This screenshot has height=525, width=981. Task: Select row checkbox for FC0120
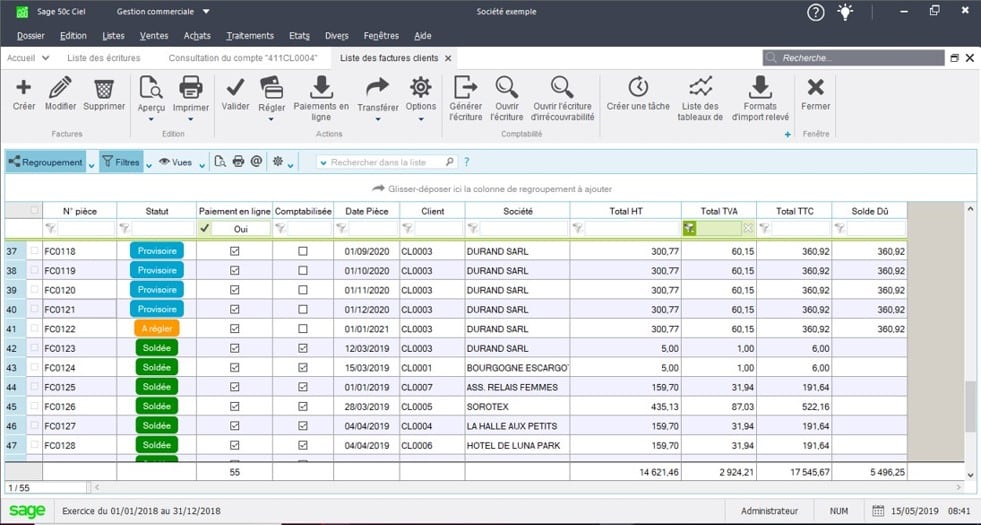click(x=34, y=290)
